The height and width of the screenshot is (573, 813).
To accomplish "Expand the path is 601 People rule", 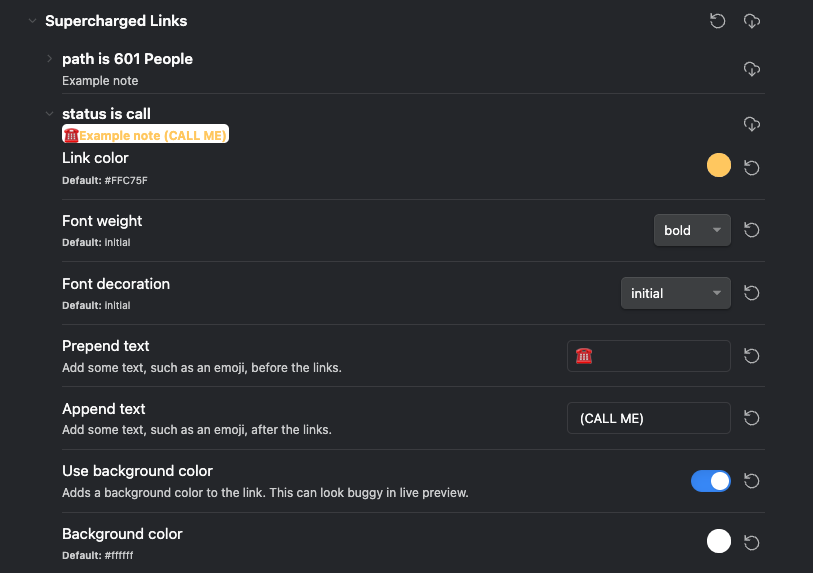I will (49, 59).
